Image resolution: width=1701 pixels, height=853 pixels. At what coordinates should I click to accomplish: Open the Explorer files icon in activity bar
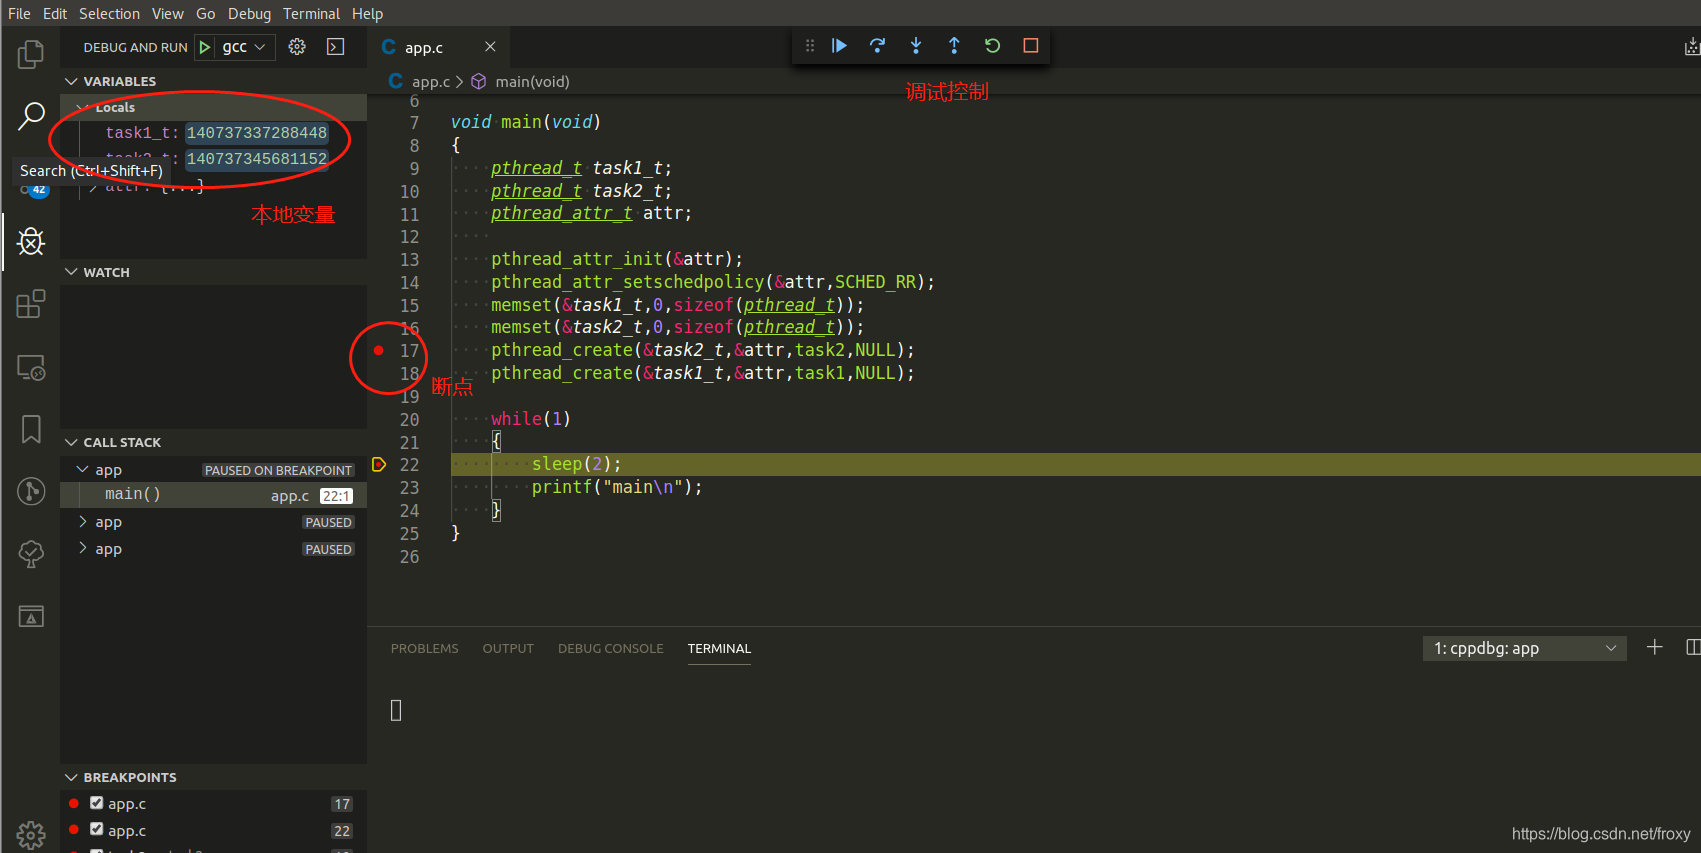[x=31, y=54]
